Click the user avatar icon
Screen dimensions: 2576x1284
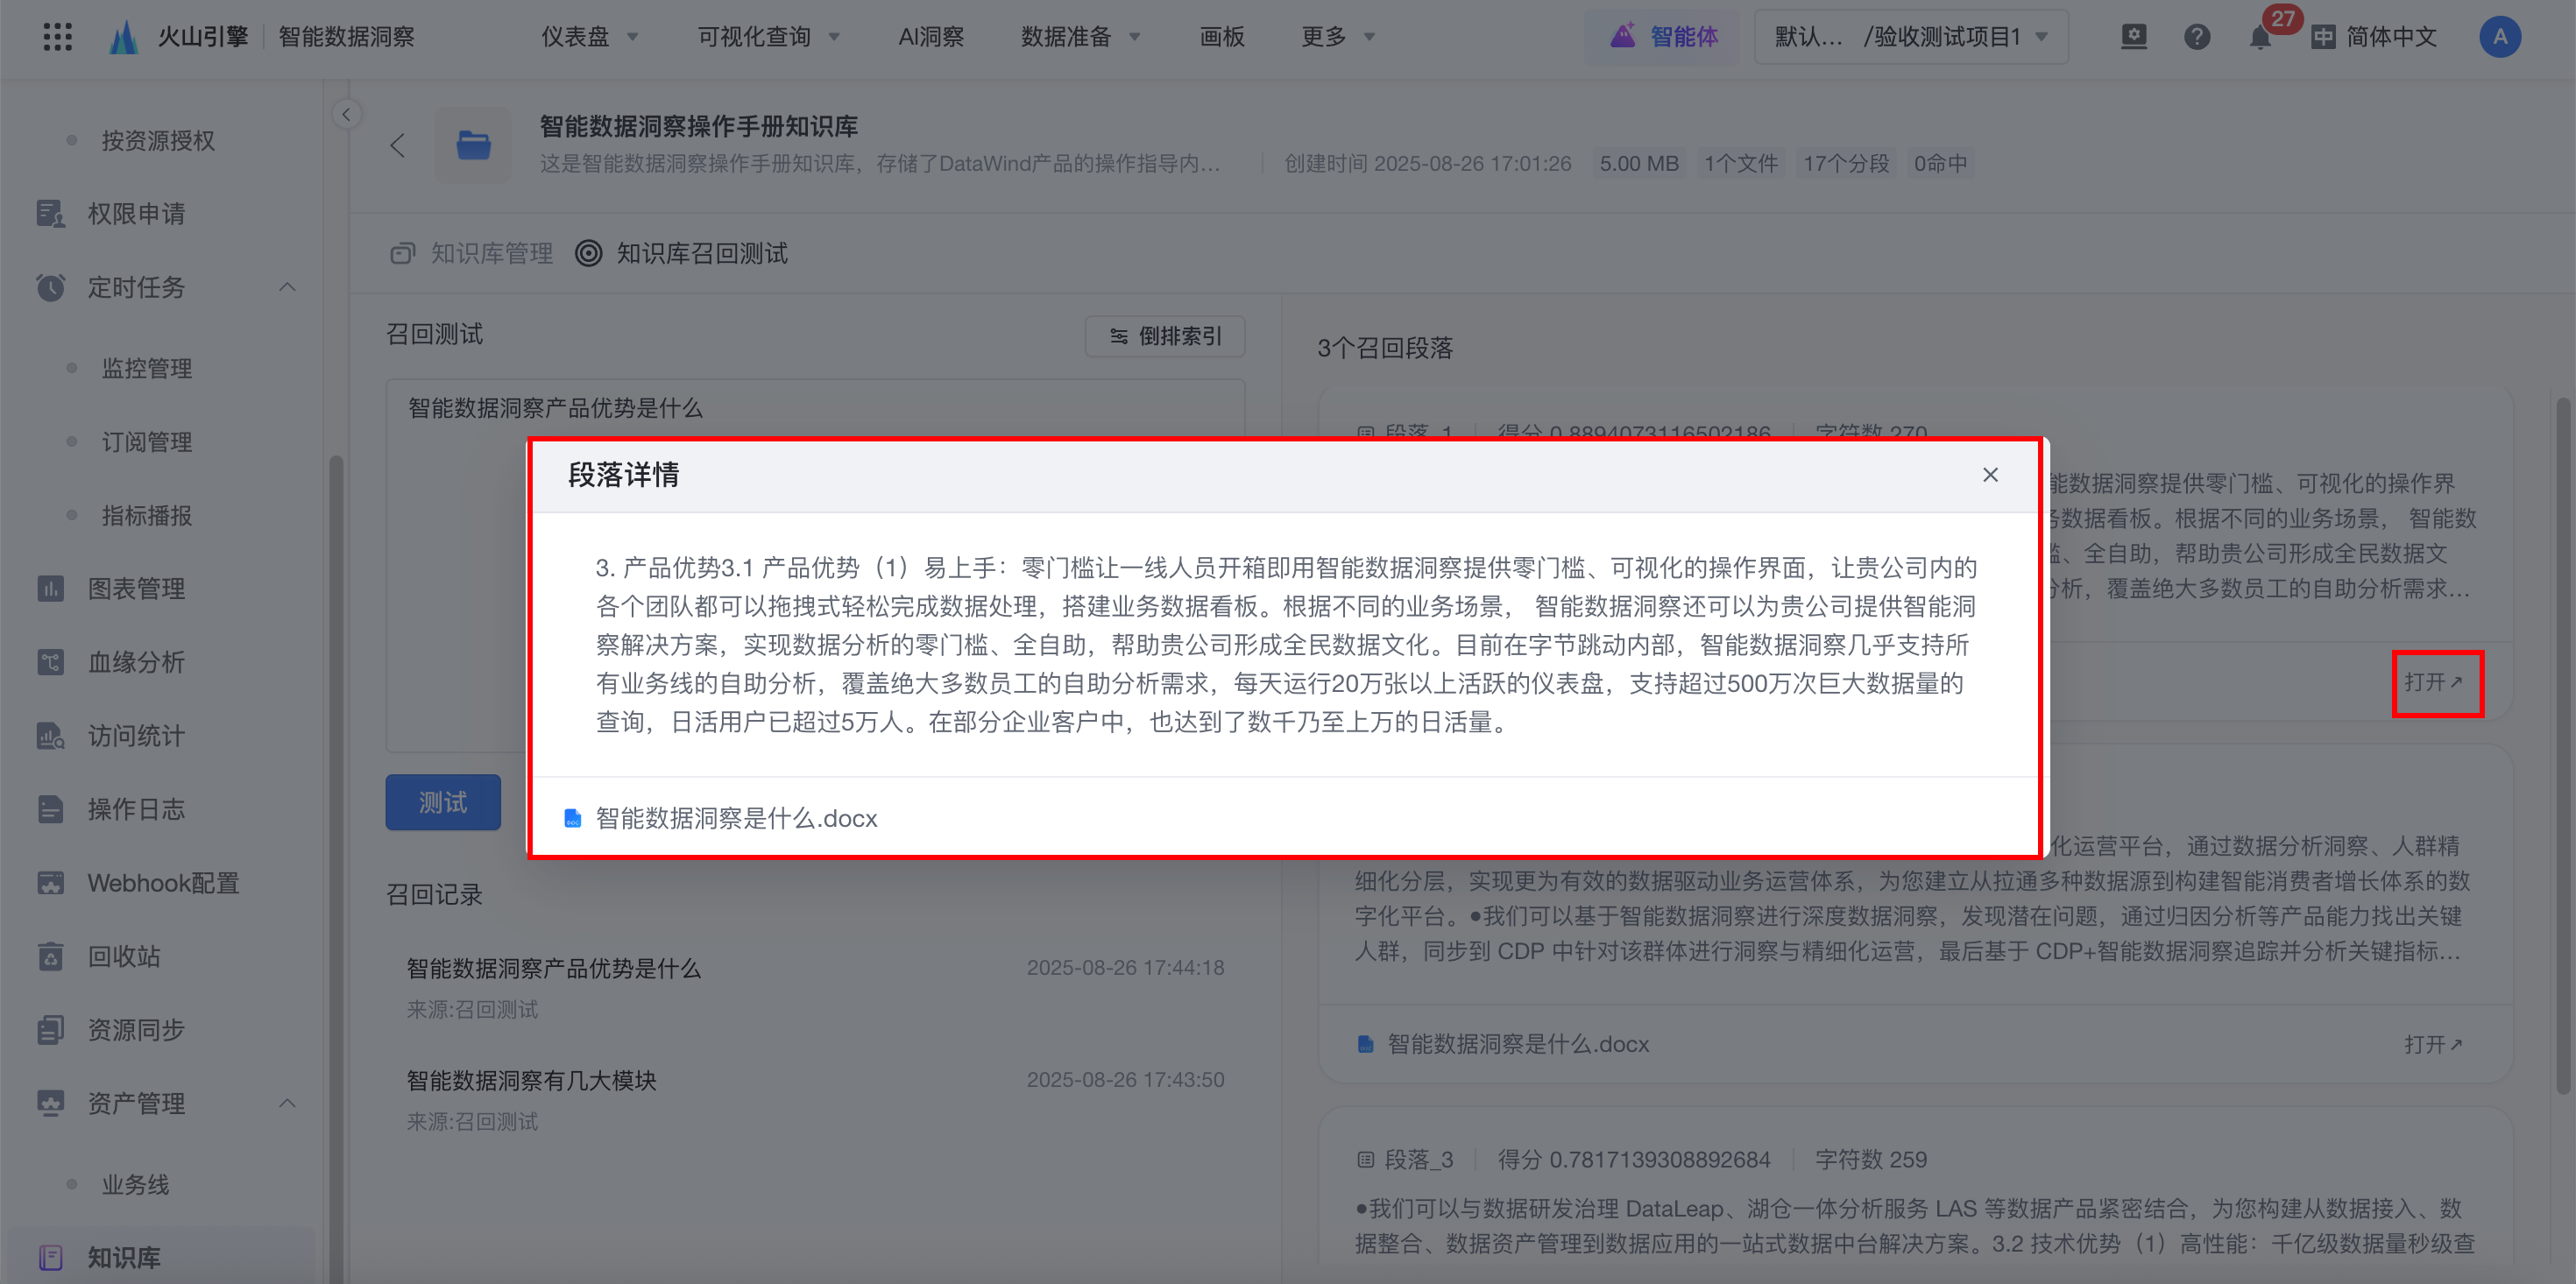2499,37
